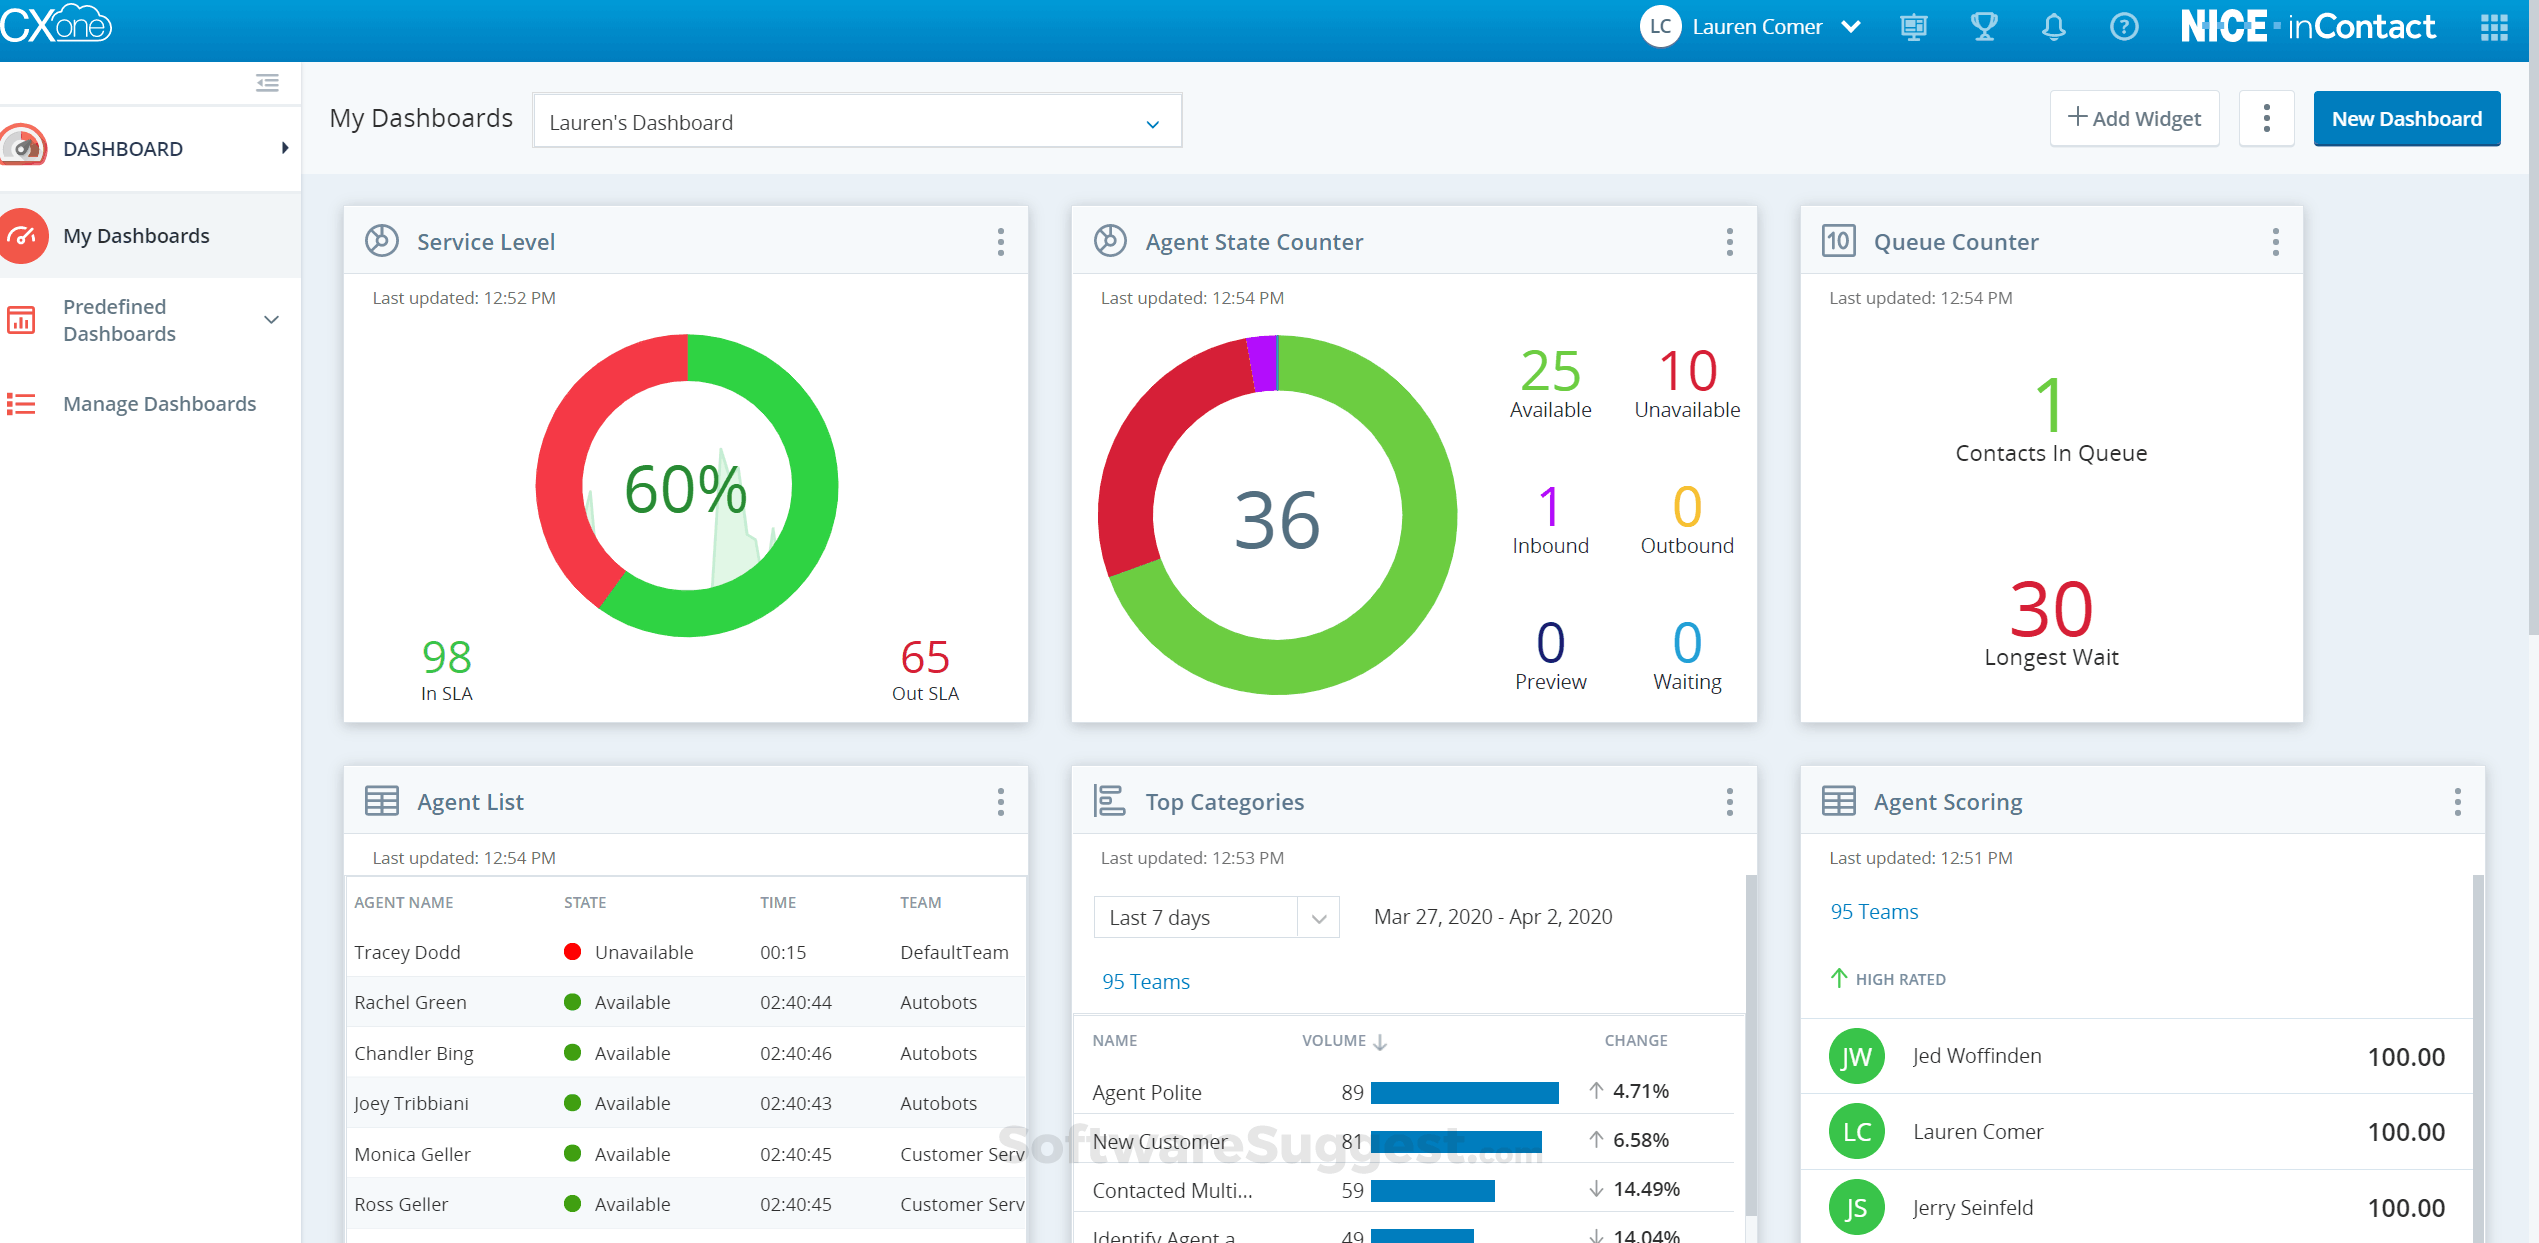Select Manage Dashboards in the sidebar

click(x=159, y=403)
